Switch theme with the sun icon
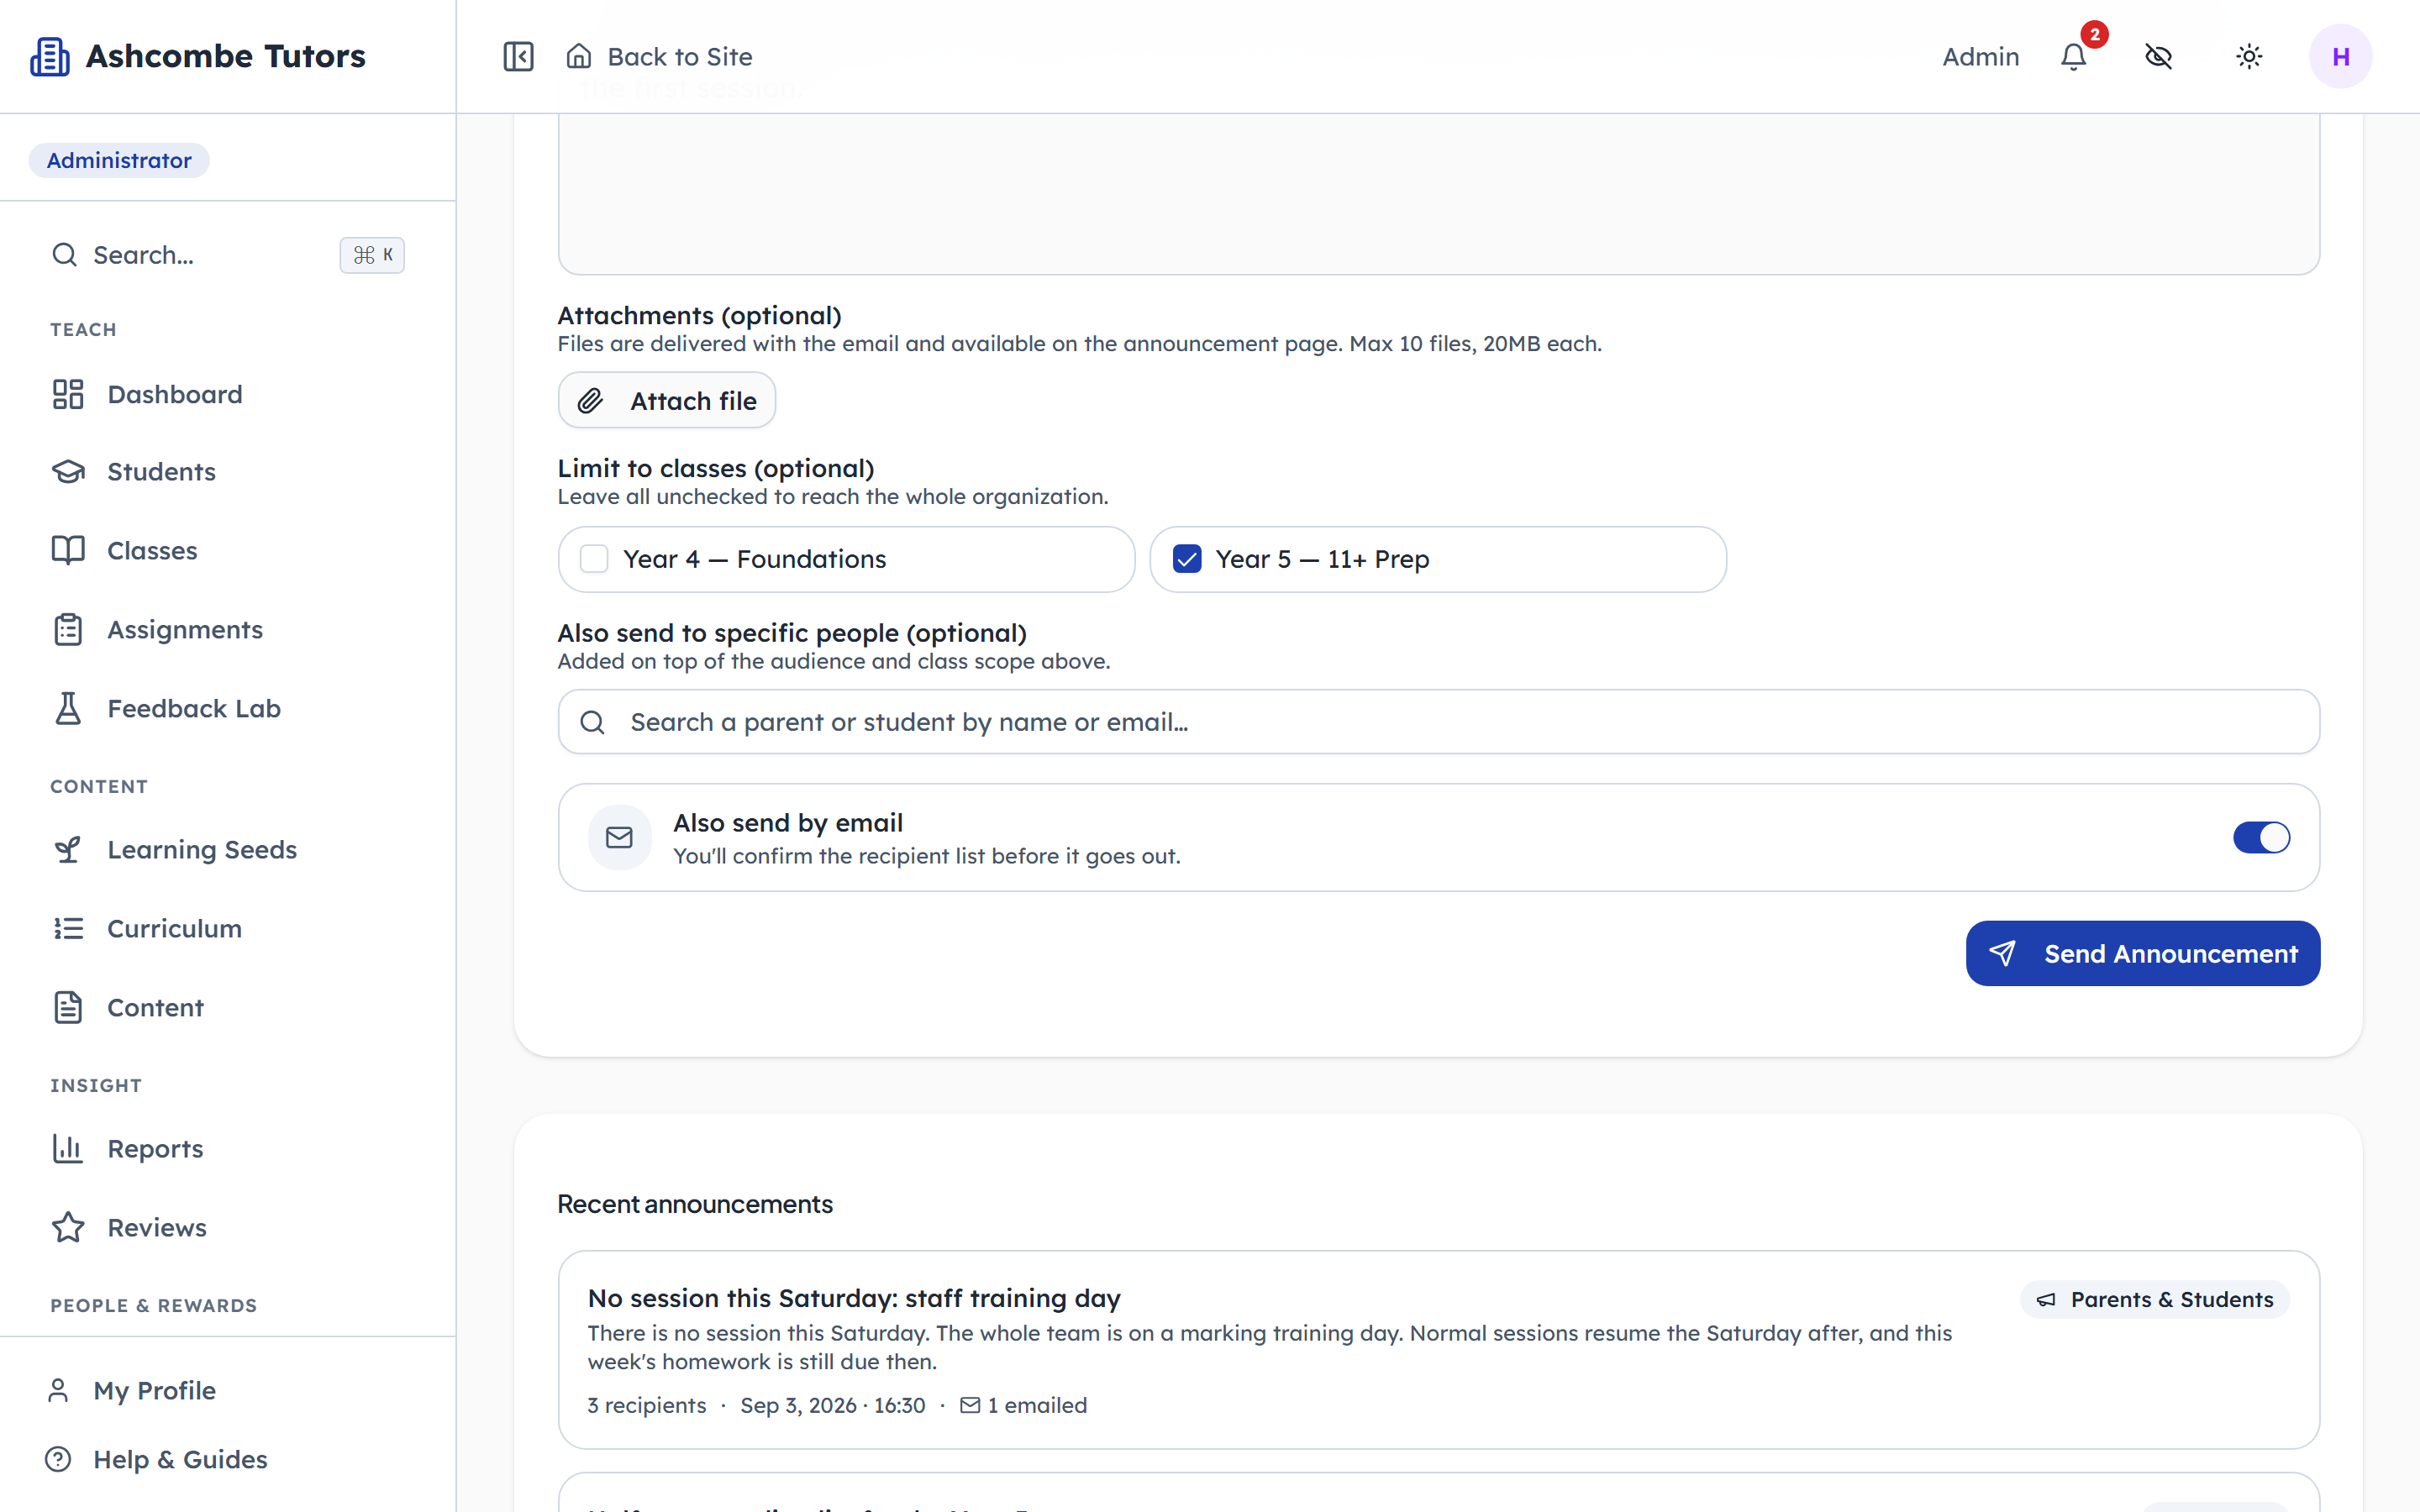 pos(2249,57)
